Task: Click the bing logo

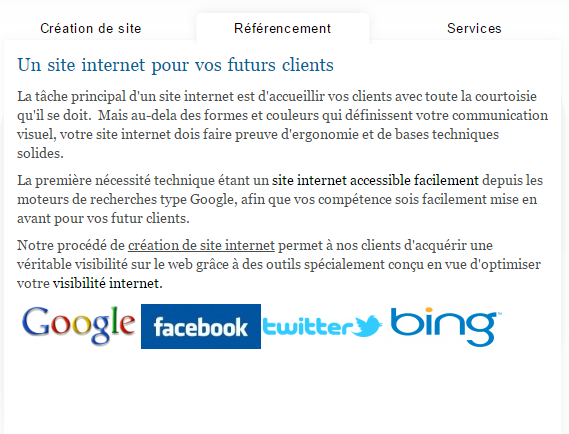Action: (445, 327)
